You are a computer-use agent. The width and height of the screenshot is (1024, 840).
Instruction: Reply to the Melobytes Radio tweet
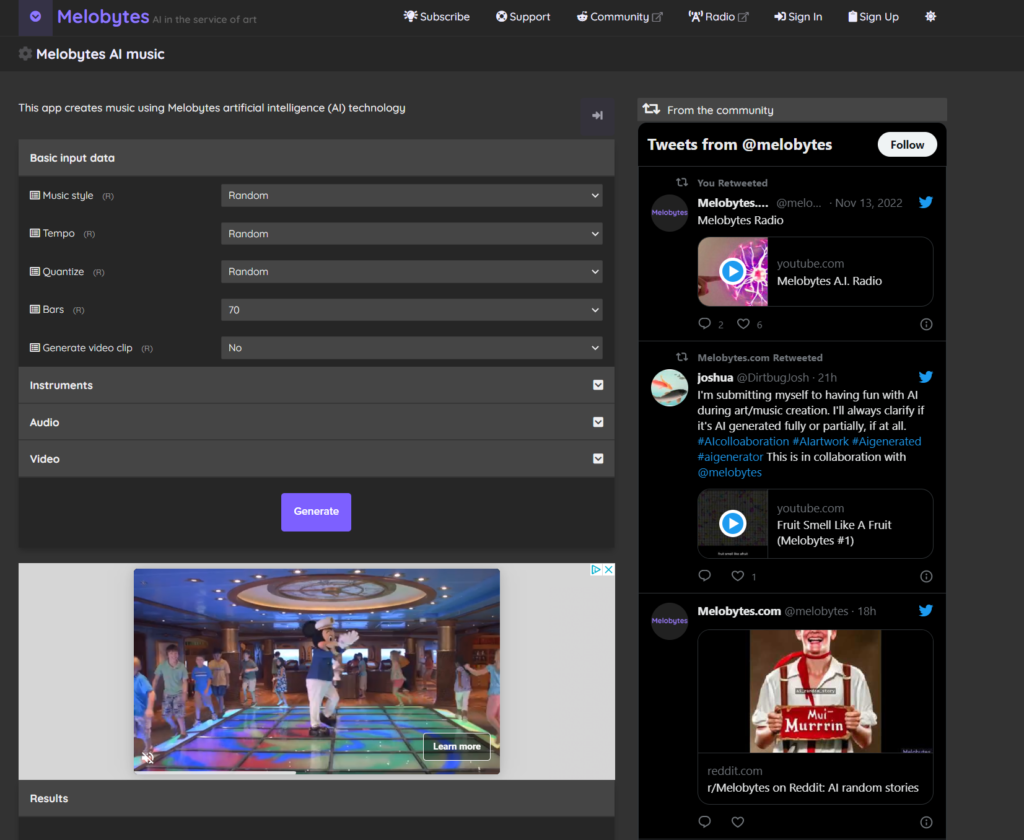pos(704,324)
